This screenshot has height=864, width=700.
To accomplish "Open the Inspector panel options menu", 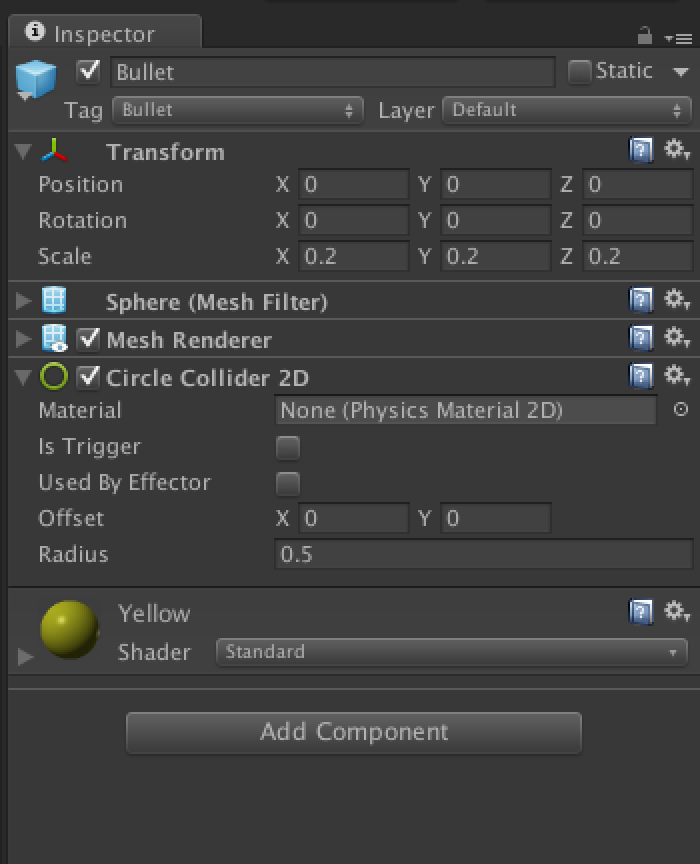I will pos(679,39).
